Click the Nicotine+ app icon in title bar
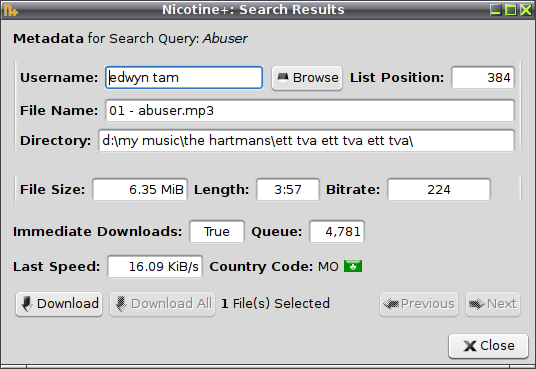 coord(11,10)
